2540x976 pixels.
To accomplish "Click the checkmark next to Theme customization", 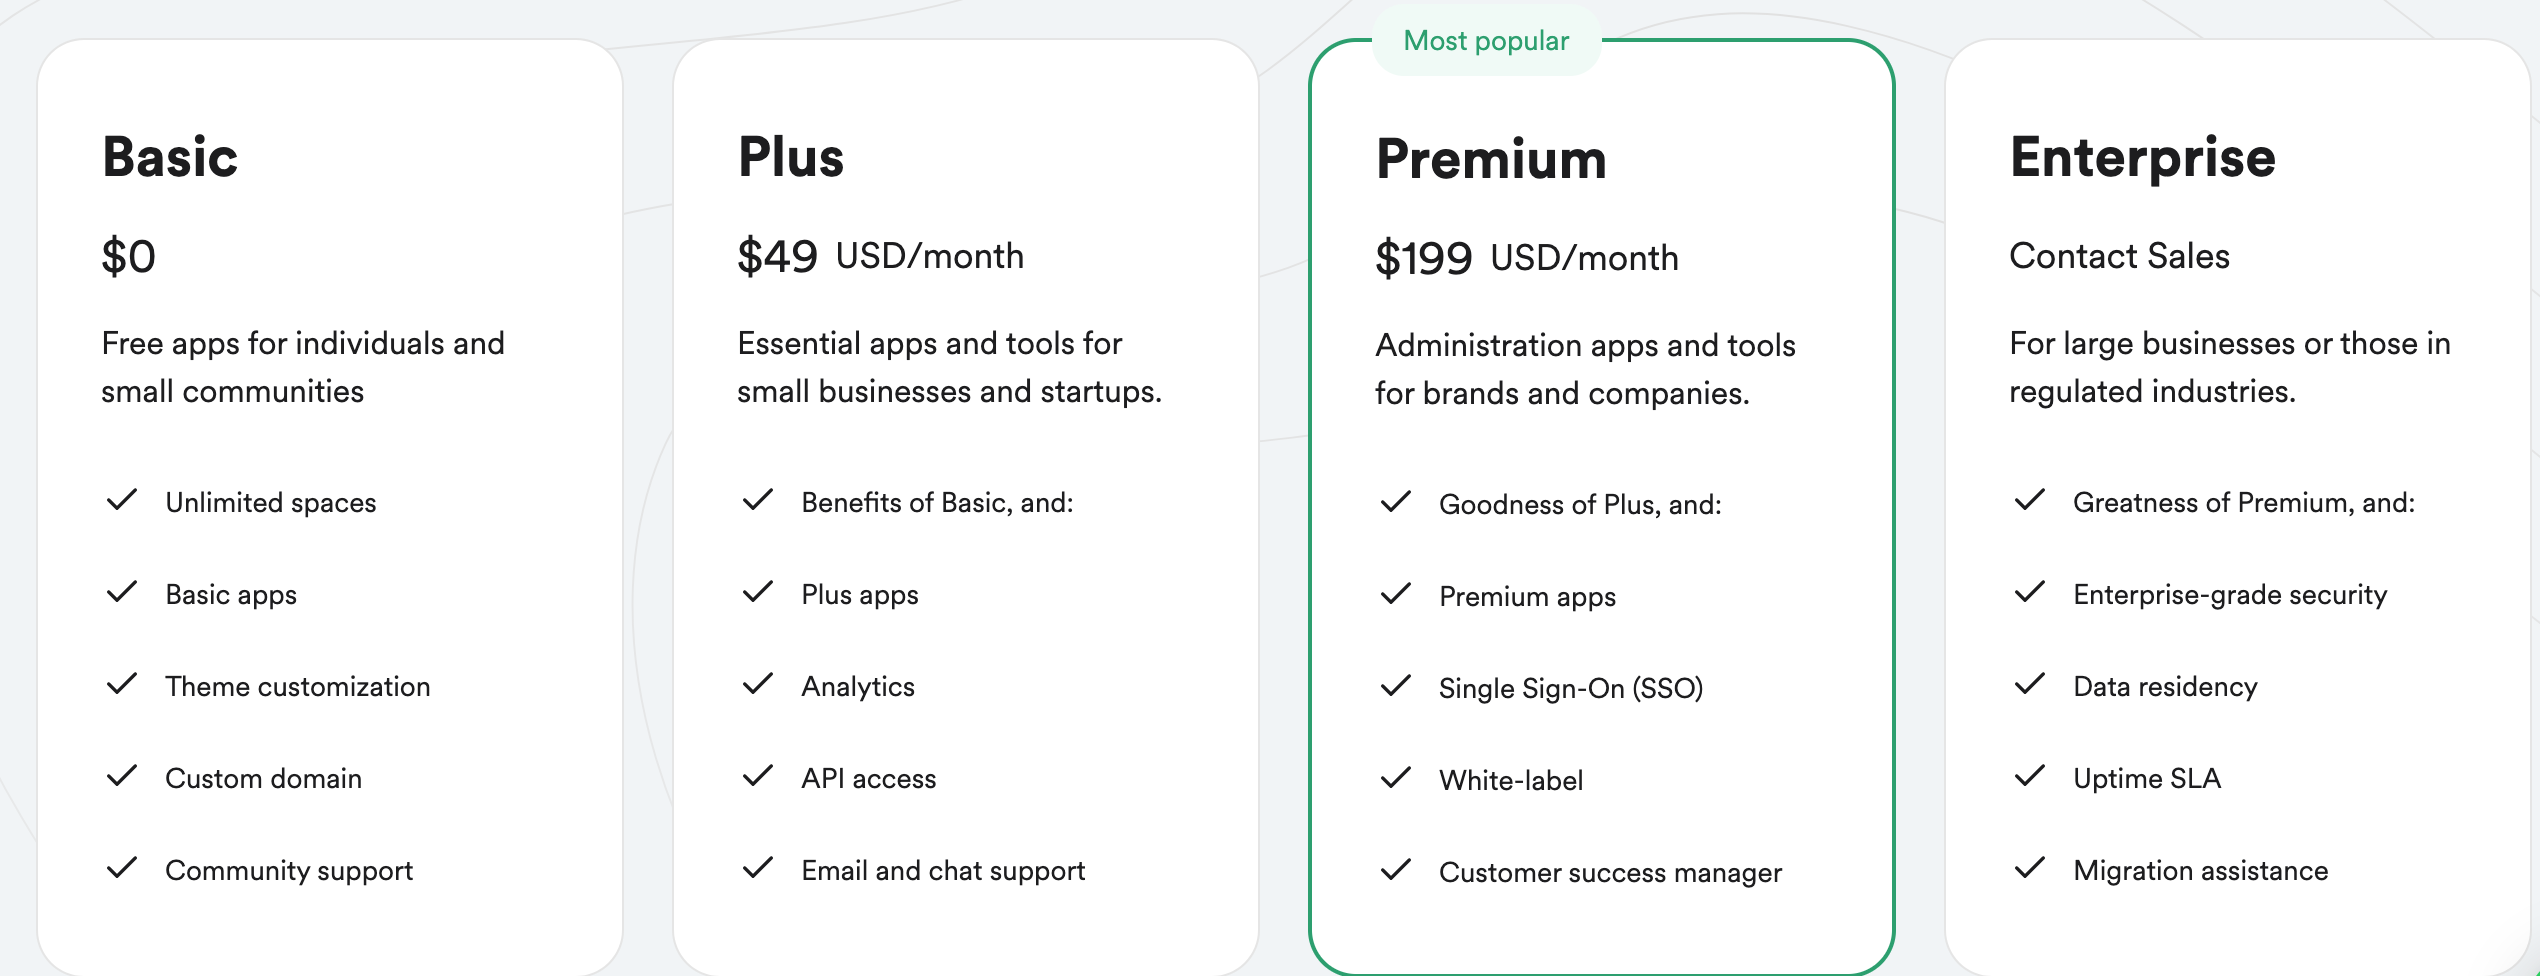I will [122, 684].
